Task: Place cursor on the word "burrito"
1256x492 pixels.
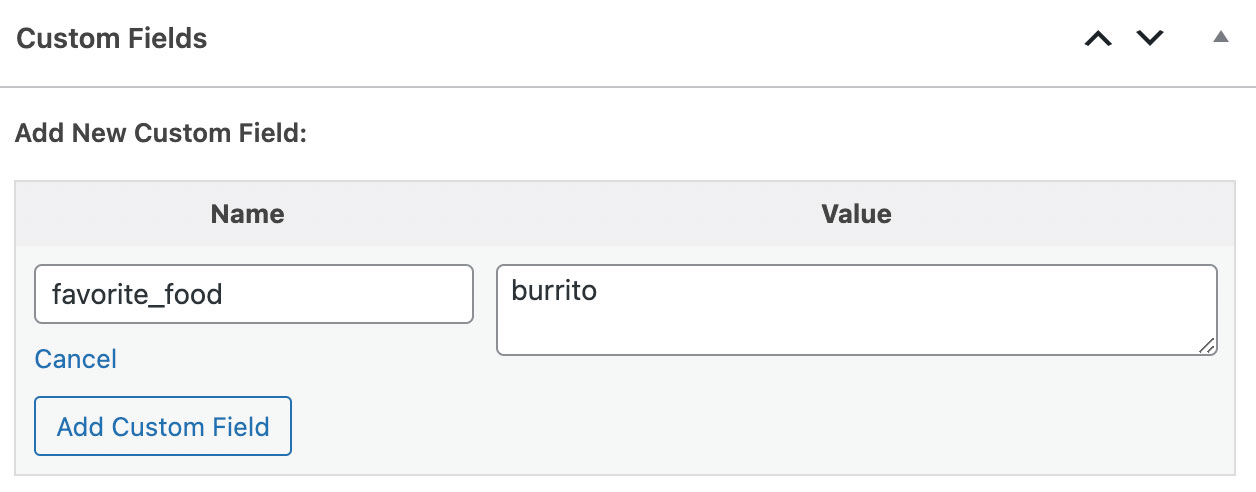Action: point(554,292)
